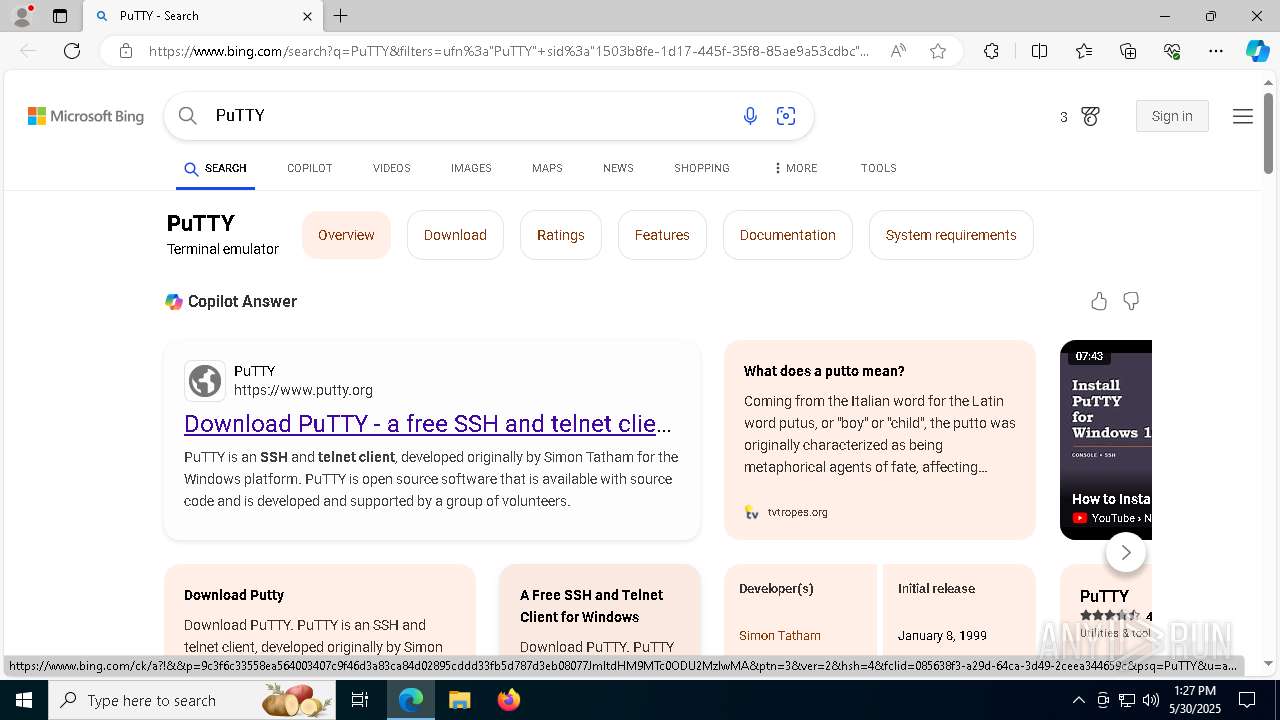Open the tab actions menu icon
1280x720 pixels.
tap(60, 16)
